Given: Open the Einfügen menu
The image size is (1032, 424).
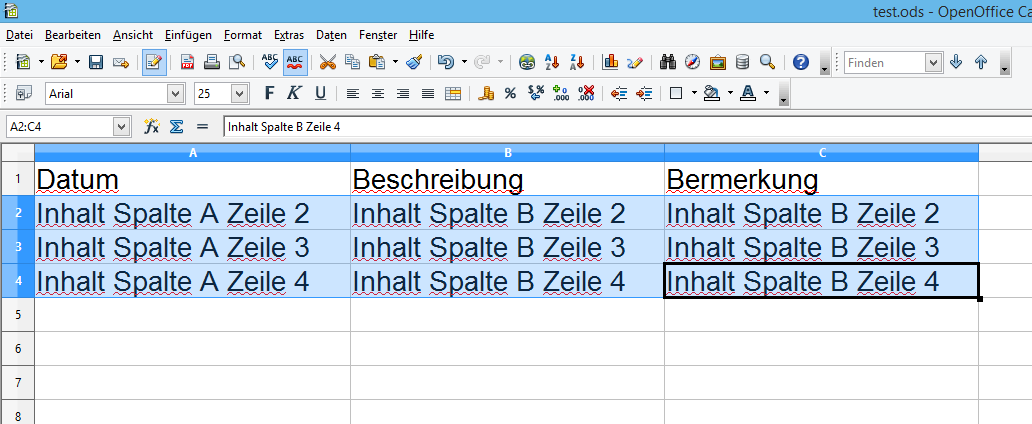Looking at the screenshot, I should tap(188, 34).
